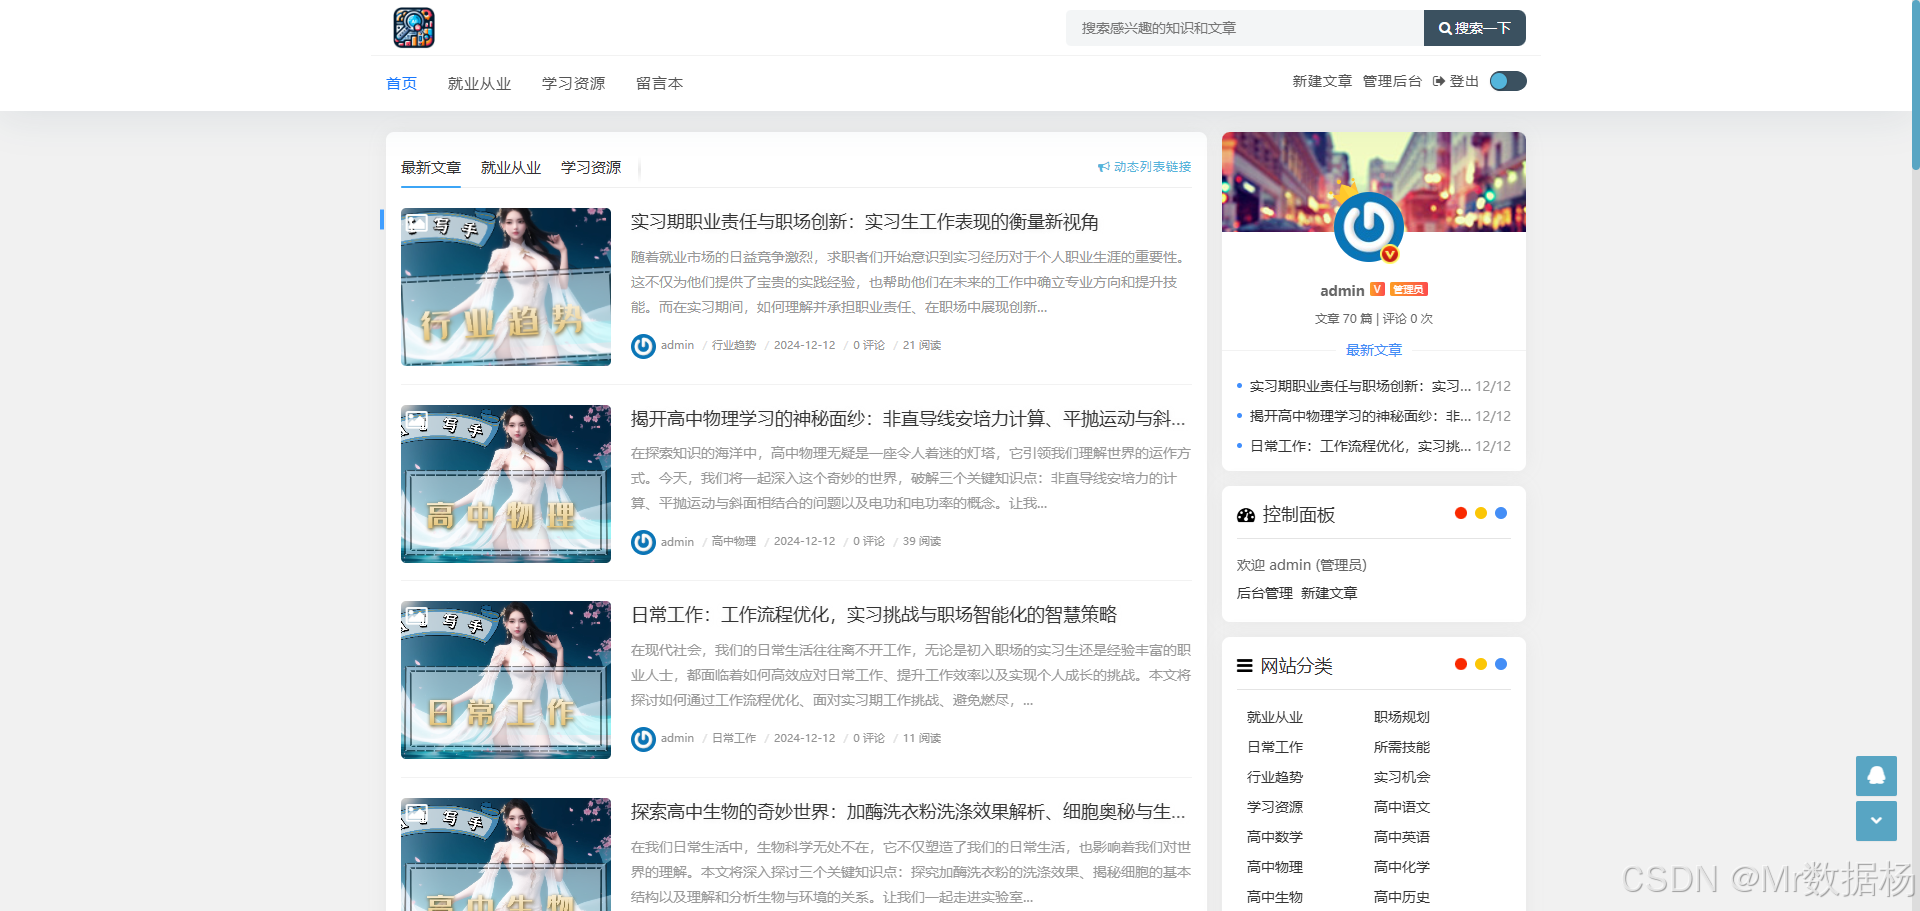
Task: Select the 最新文章 tab
Action: (431, 168)
